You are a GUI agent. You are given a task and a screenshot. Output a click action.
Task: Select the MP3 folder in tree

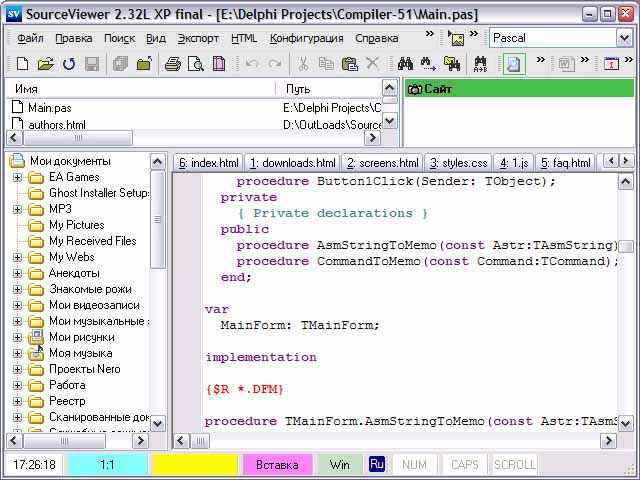60,209
